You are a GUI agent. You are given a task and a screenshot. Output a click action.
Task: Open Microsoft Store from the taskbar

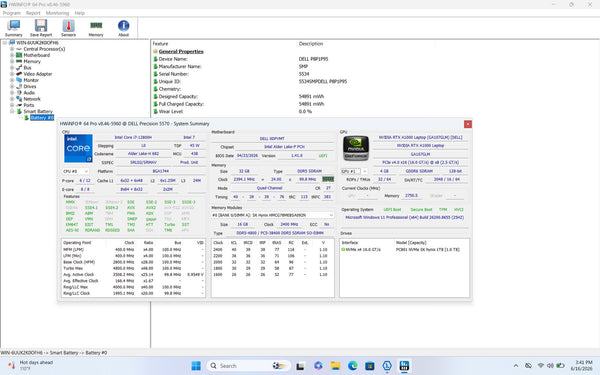click(x=370, y=366)
